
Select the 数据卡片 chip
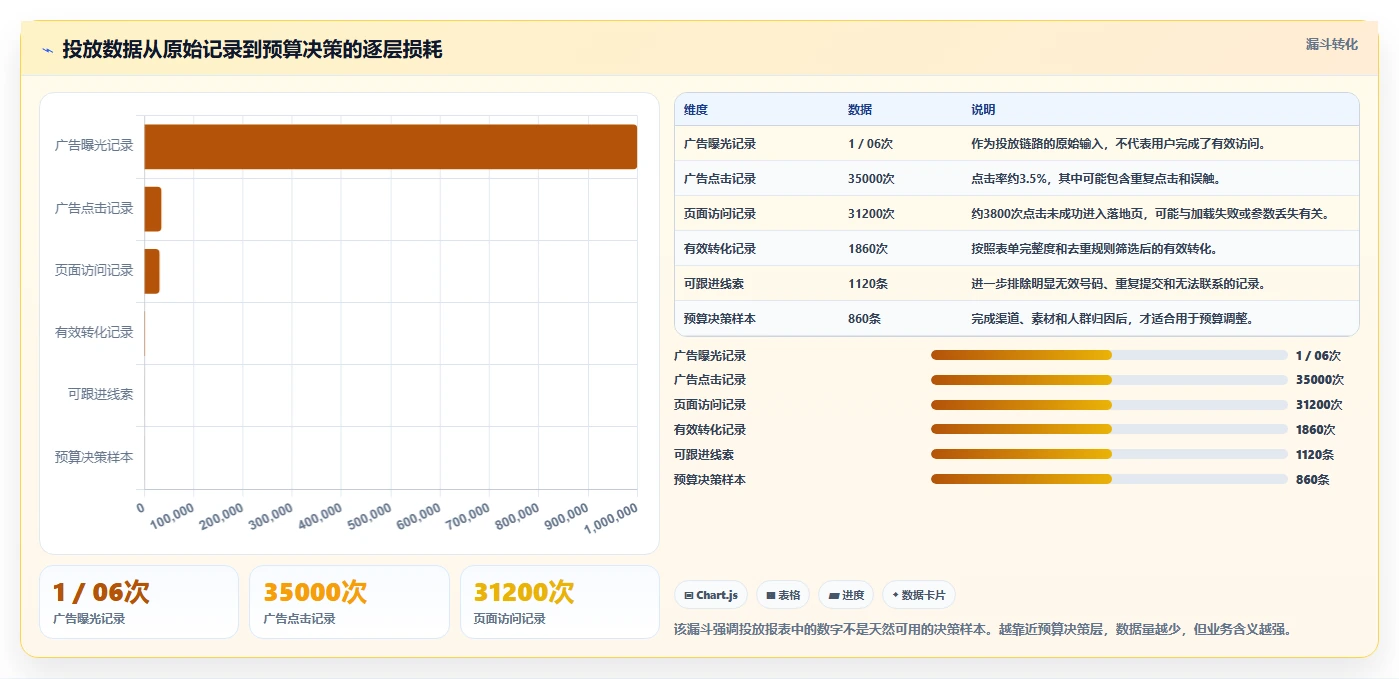pos(918,595)
